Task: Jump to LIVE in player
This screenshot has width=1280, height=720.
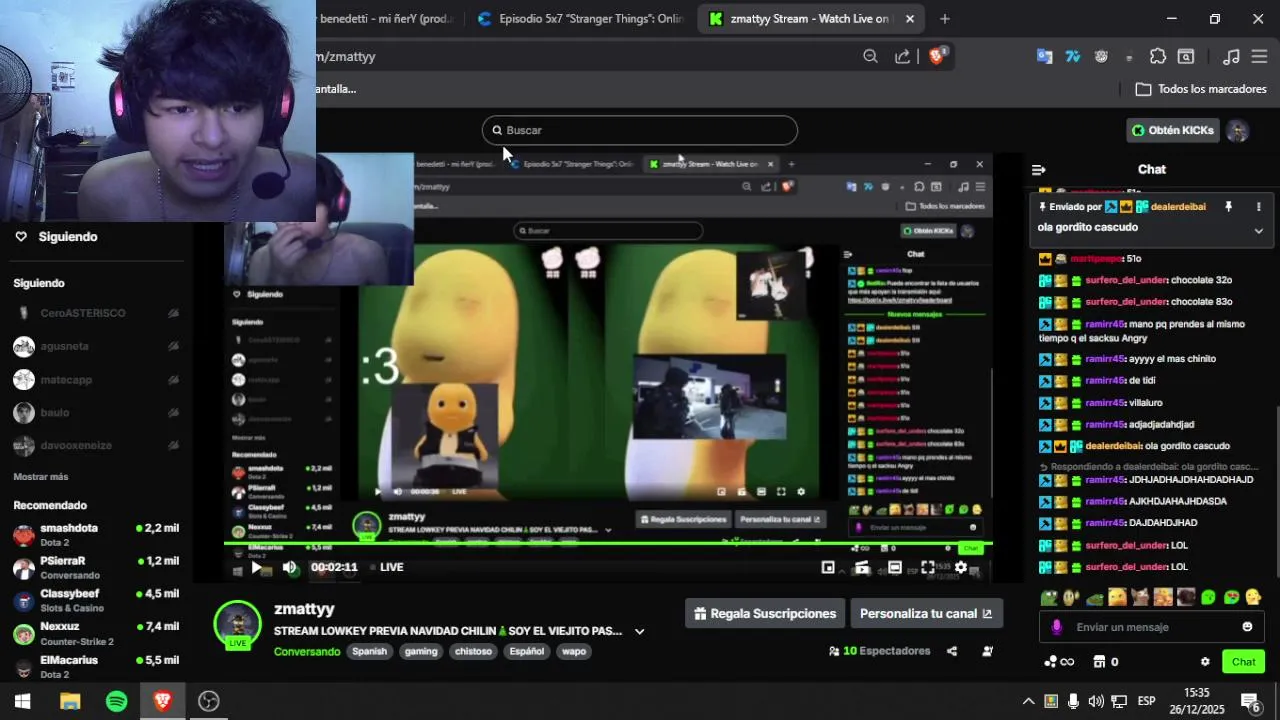Action: [386, 567]
